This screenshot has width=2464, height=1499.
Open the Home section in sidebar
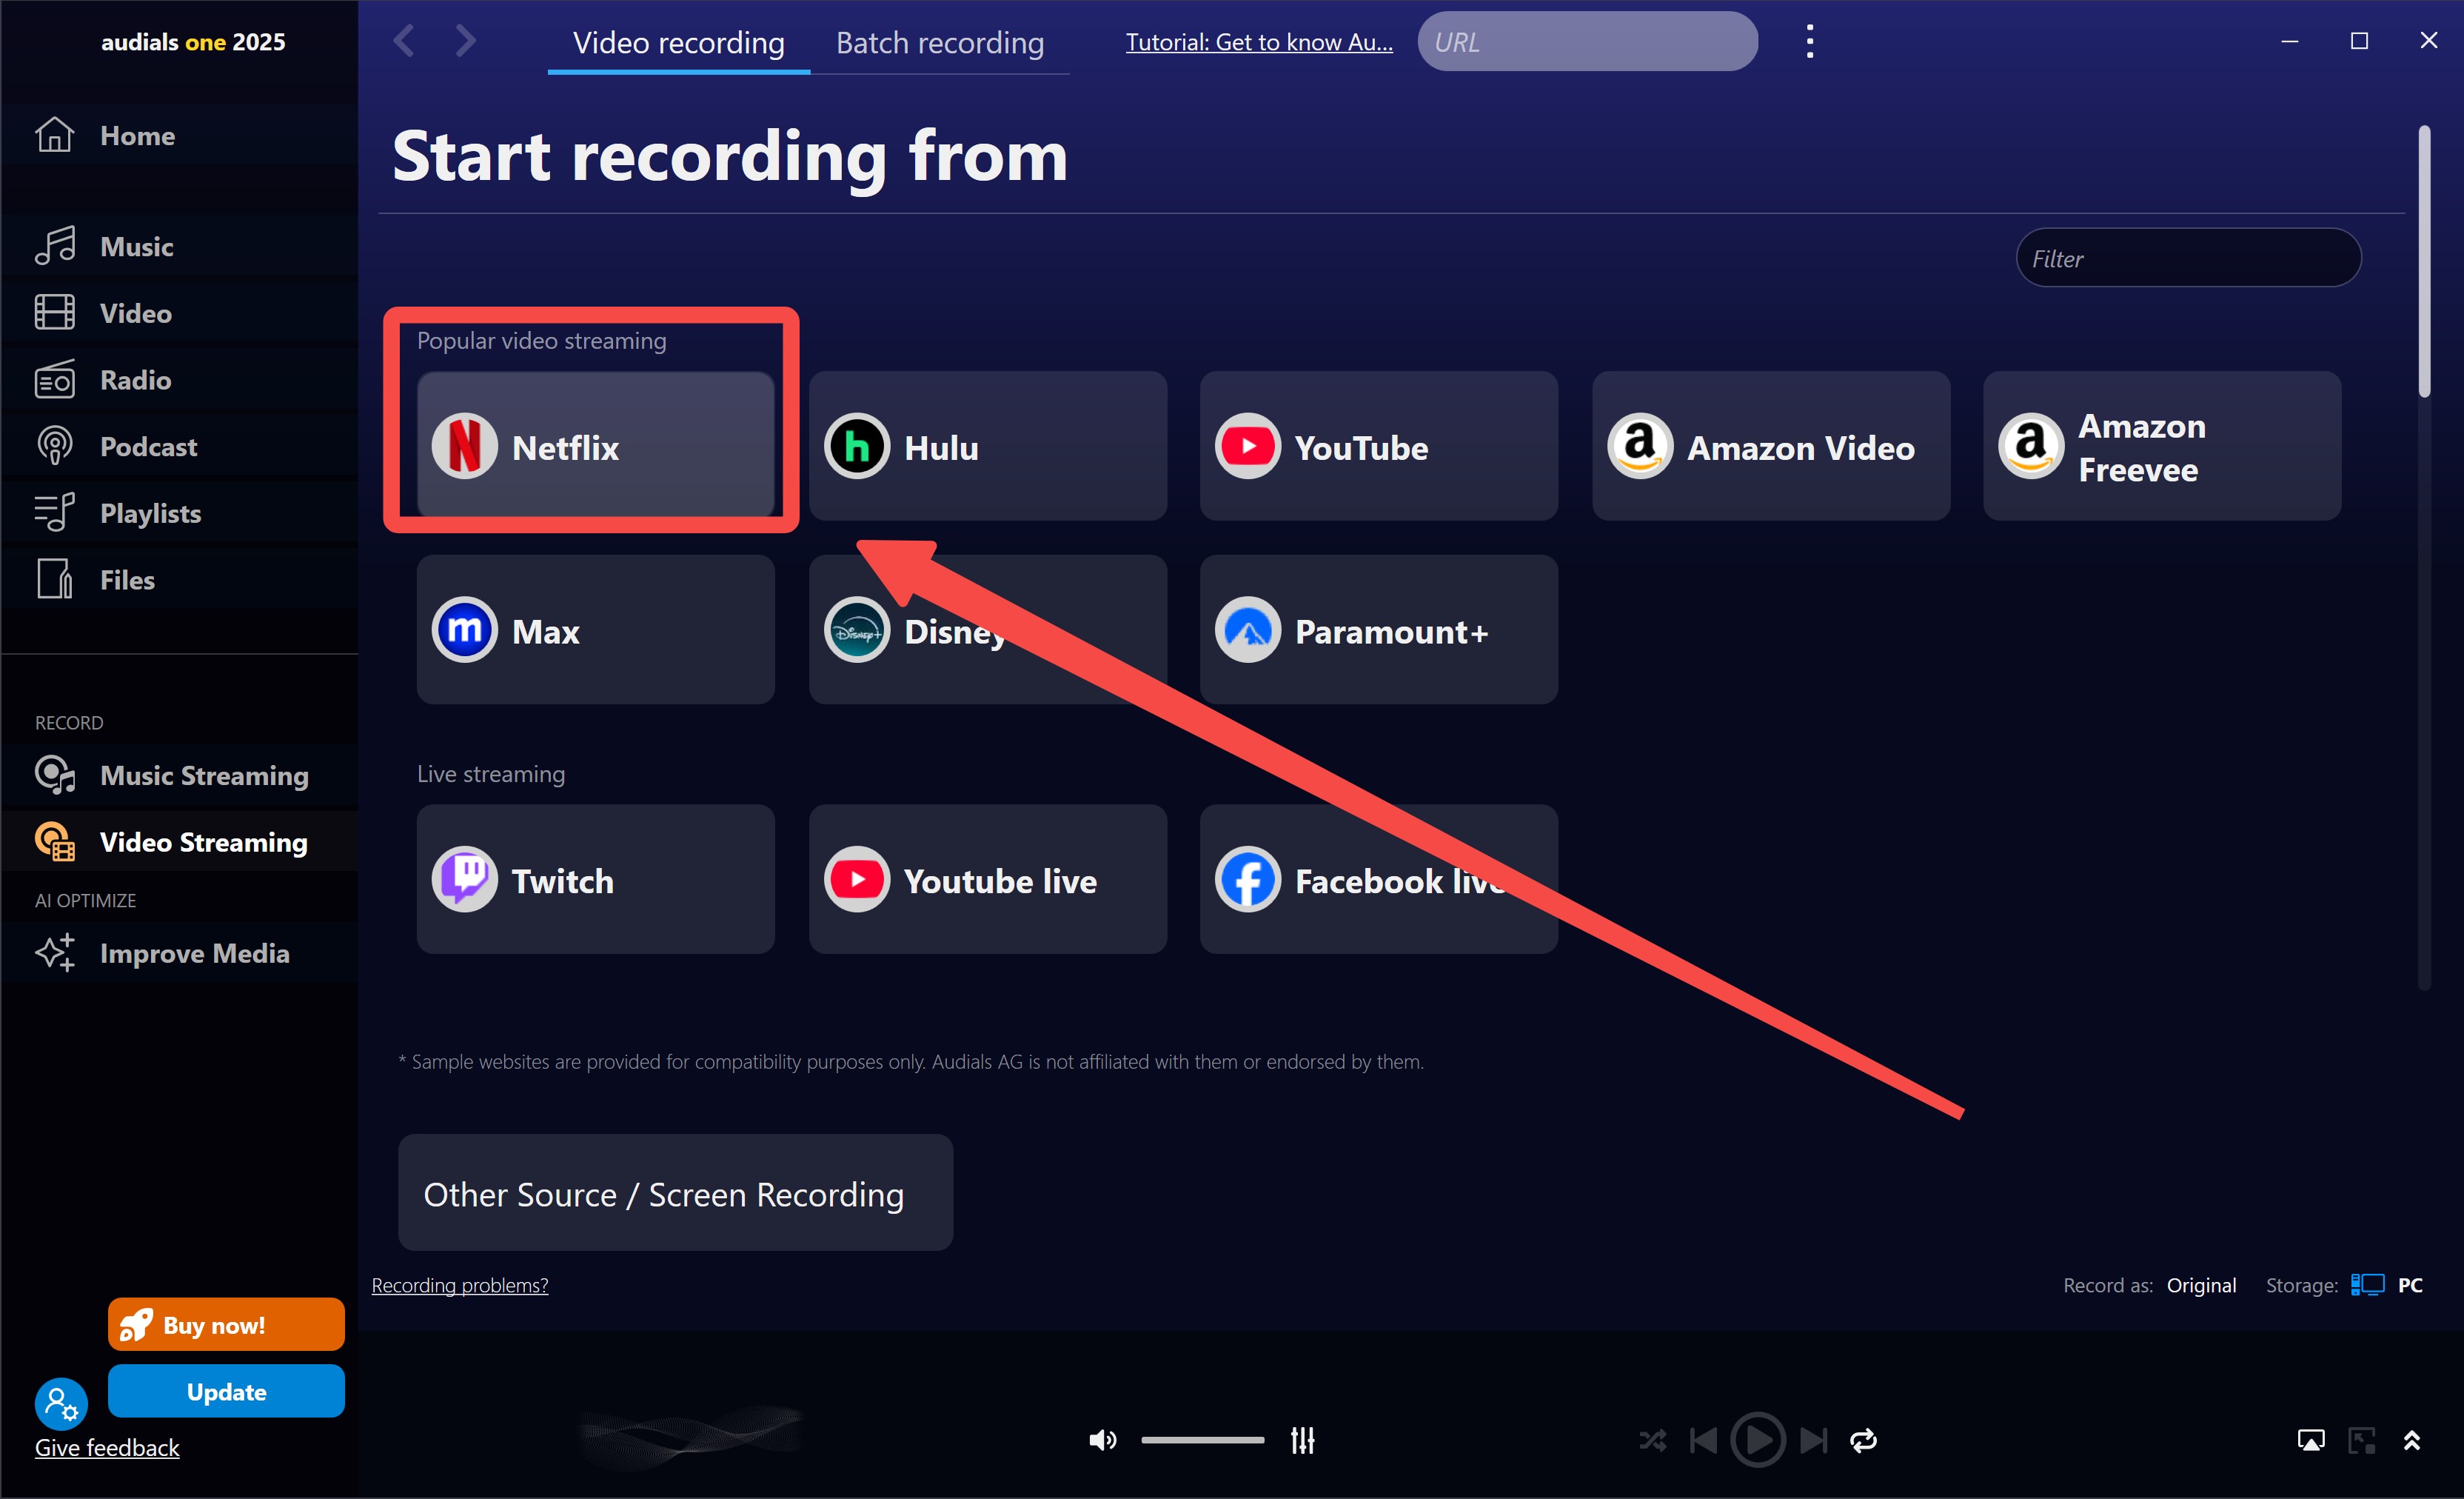click(180, 135)
